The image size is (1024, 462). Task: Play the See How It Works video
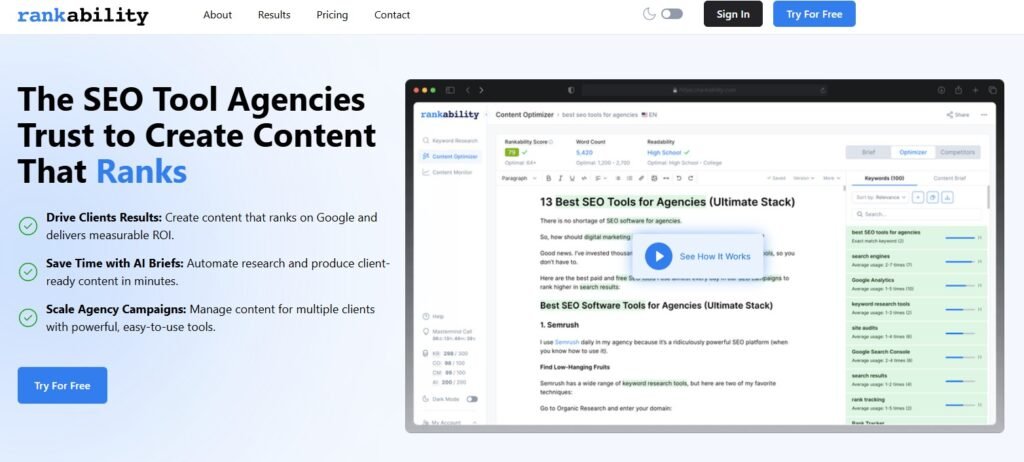(x=658, y=256)
